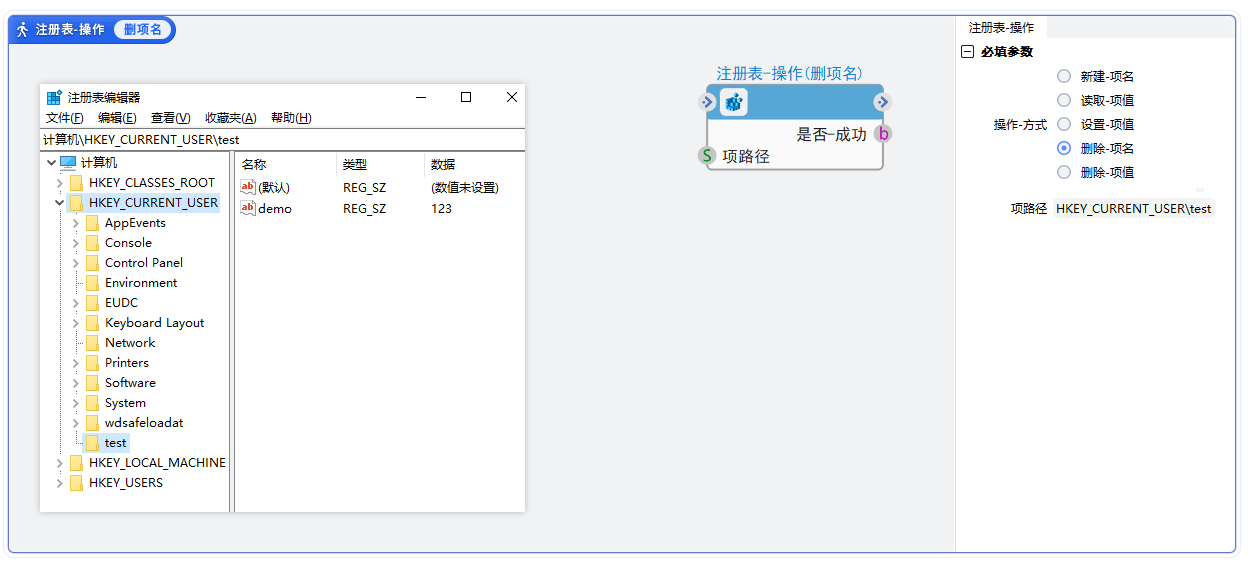The width and height of the screenshot is (1251, 571).
Task: Click the 计算机 computer icon in the tree
Action: (68, 162)
